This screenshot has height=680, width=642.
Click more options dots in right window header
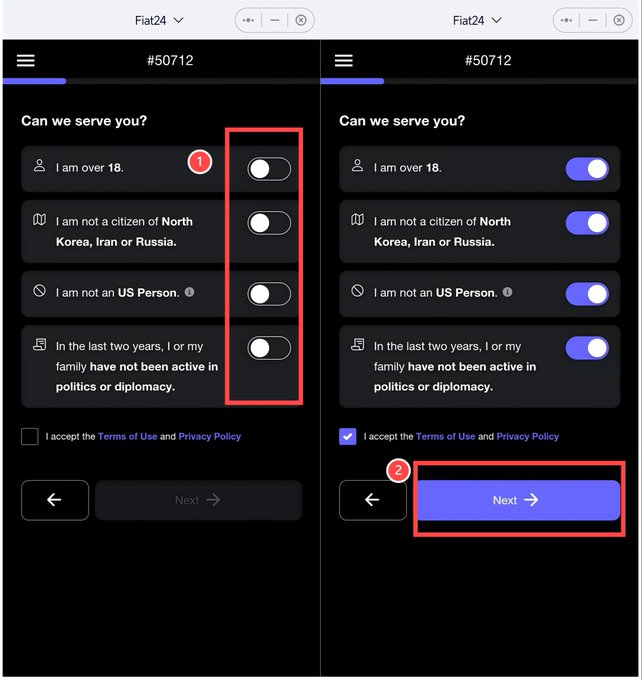coord(566,20)
